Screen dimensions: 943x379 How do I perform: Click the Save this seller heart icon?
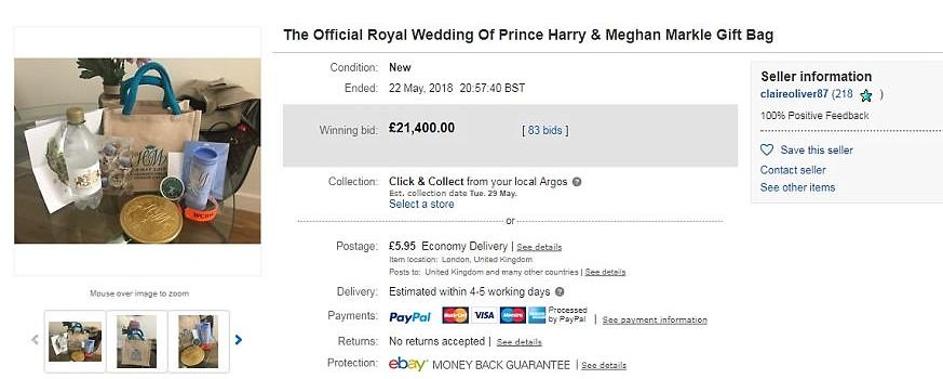pyautogui.click(x=766, y=150)
